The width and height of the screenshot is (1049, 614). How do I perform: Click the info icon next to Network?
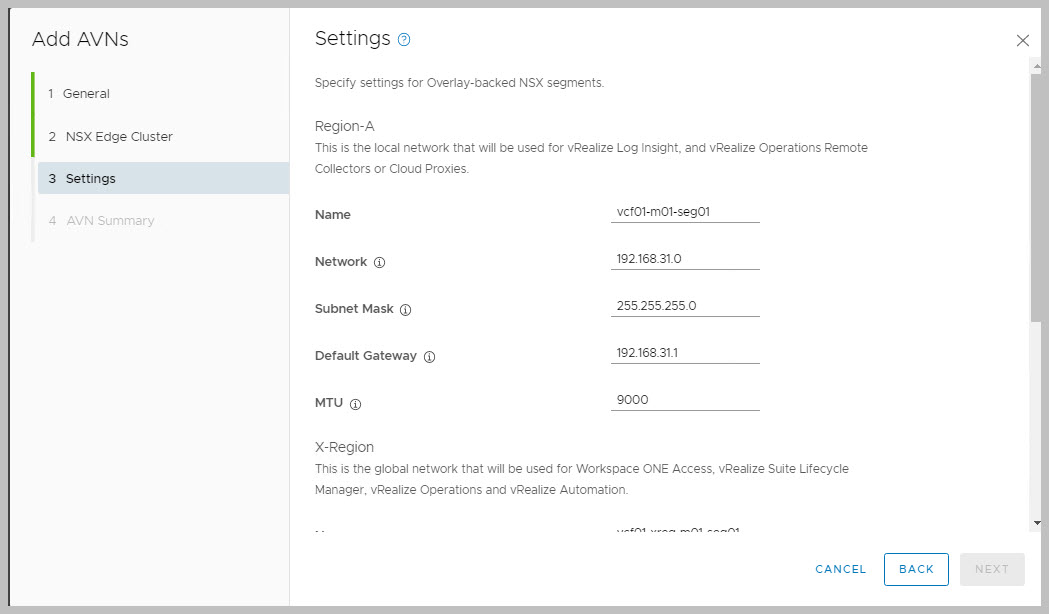(x=379, y=263)
